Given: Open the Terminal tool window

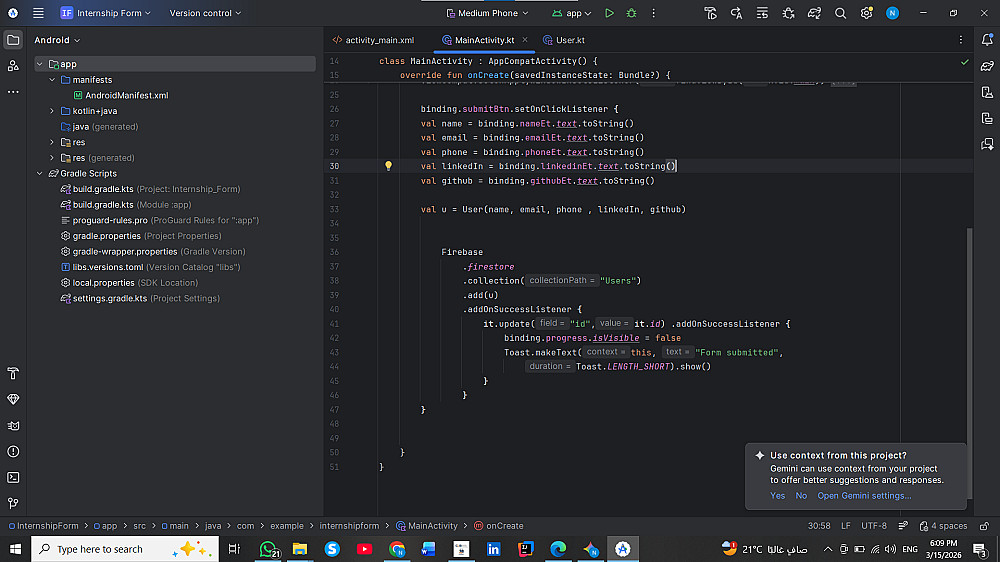Looking at the screenshot, I should tap(13, 477).
